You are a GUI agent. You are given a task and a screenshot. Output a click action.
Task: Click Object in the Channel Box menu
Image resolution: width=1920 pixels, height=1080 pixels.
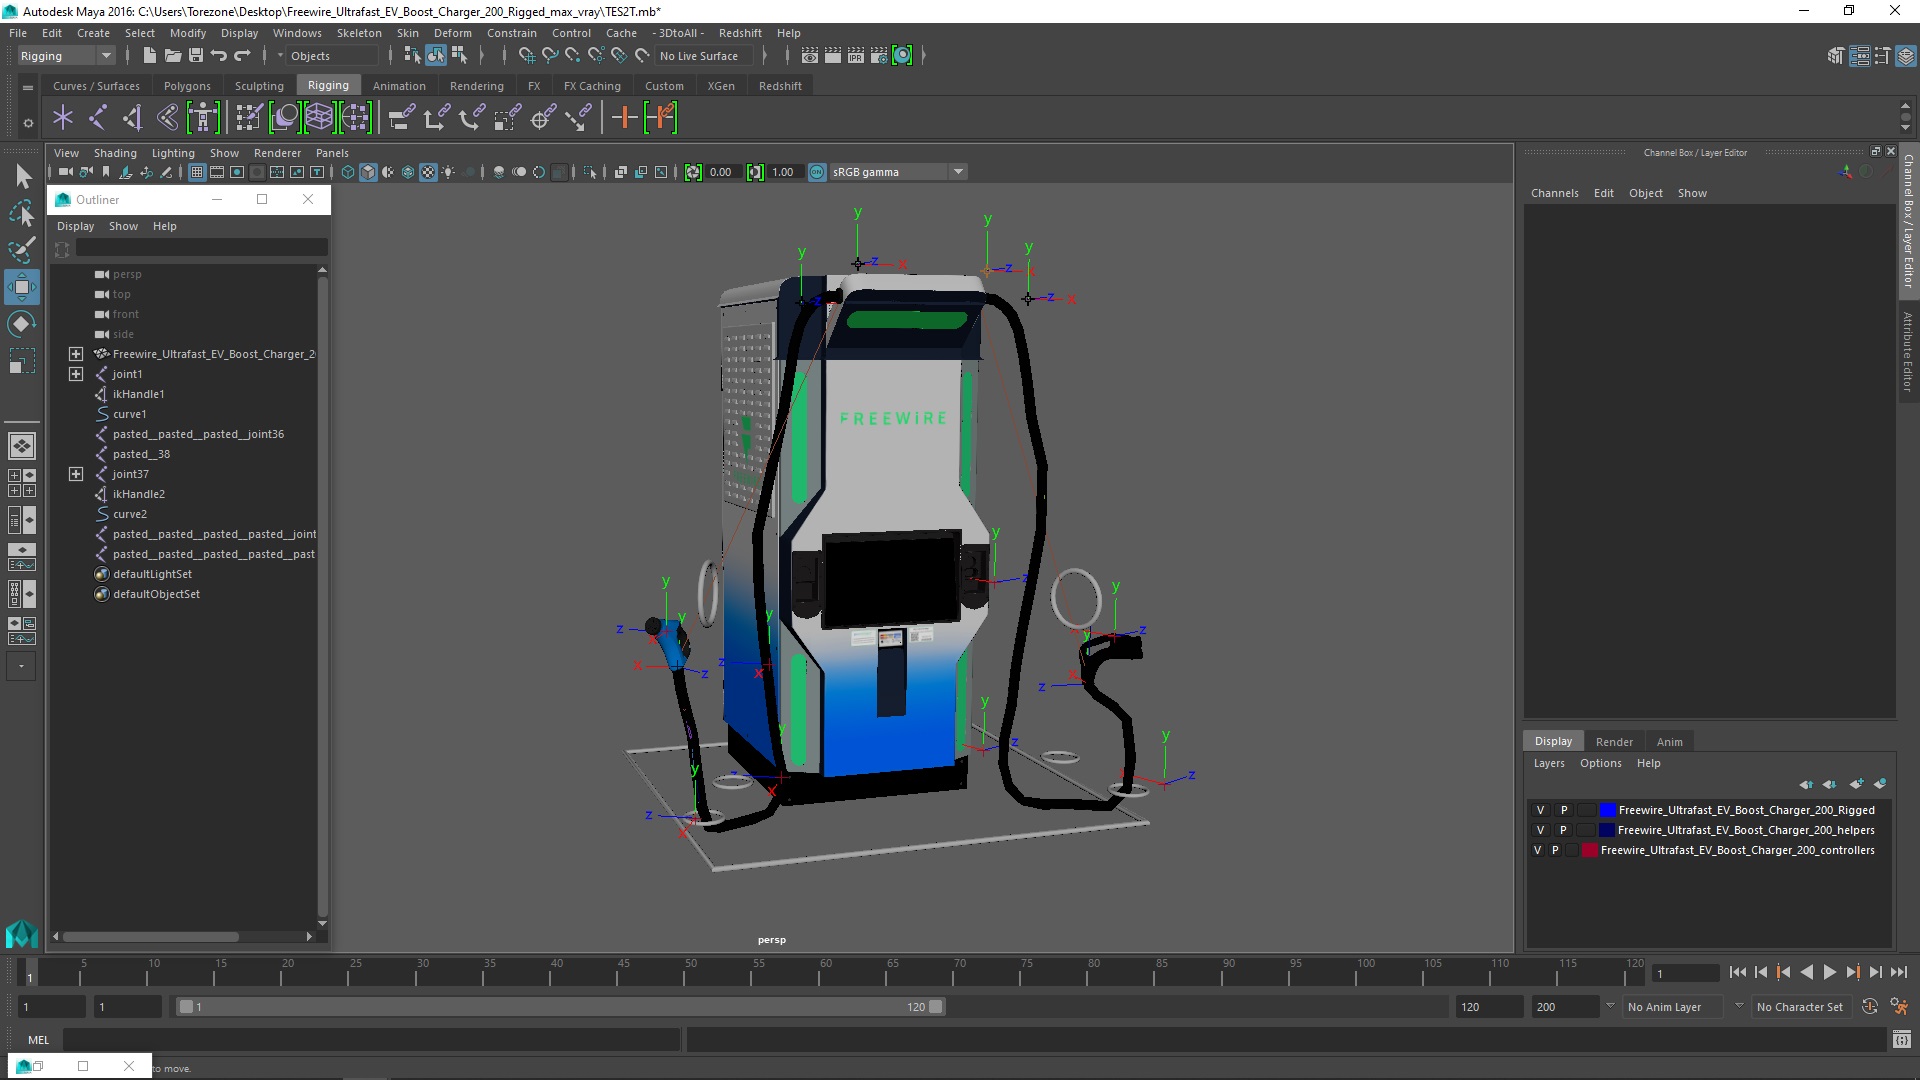[1645, 193]
